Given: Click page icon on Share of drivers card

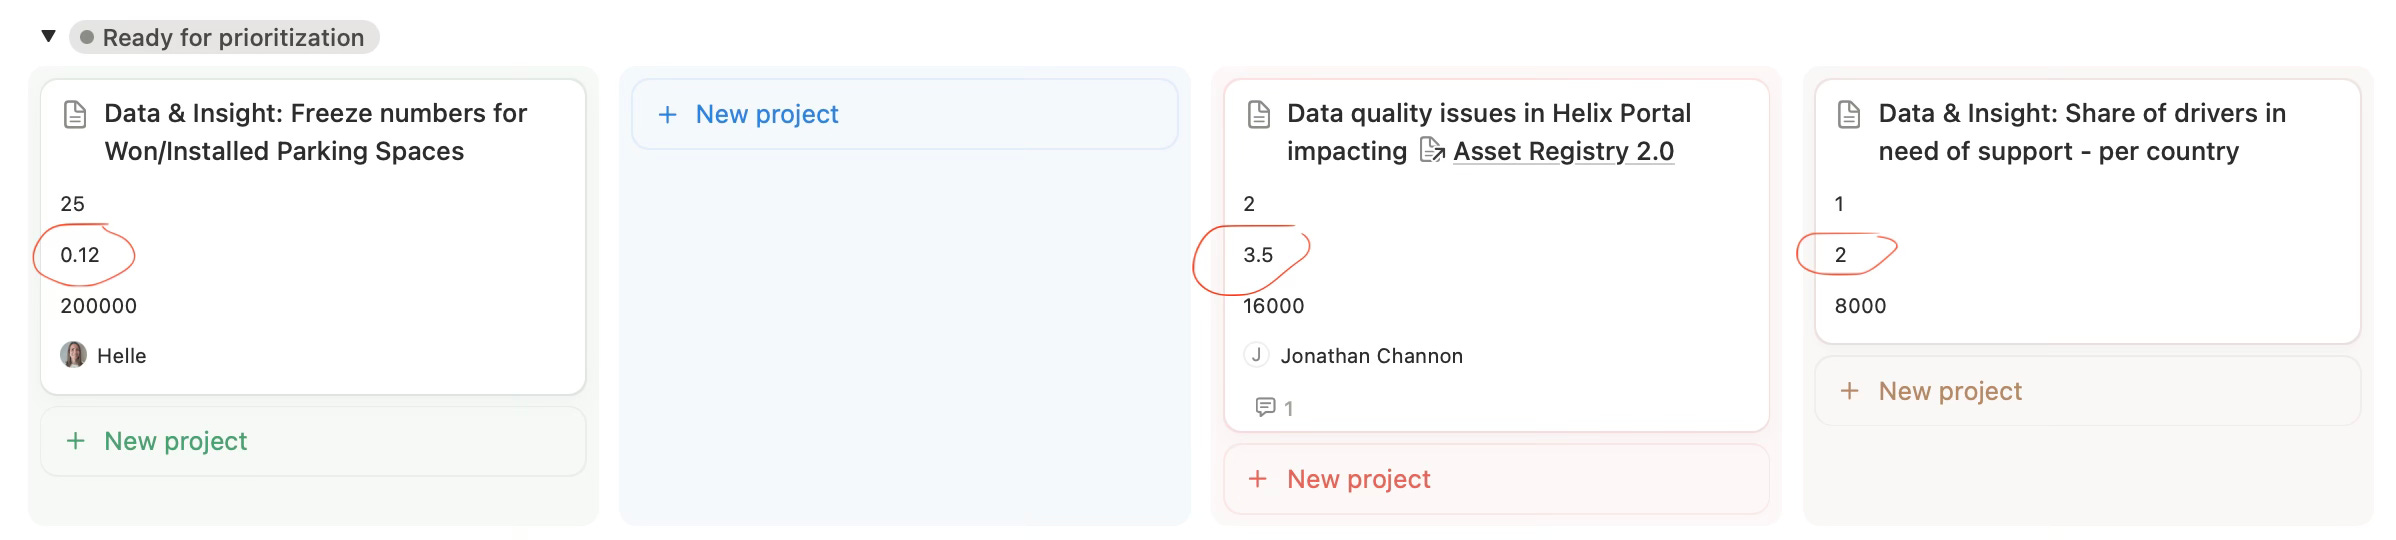Looking at the screenshot, I should coord(1850,115).
